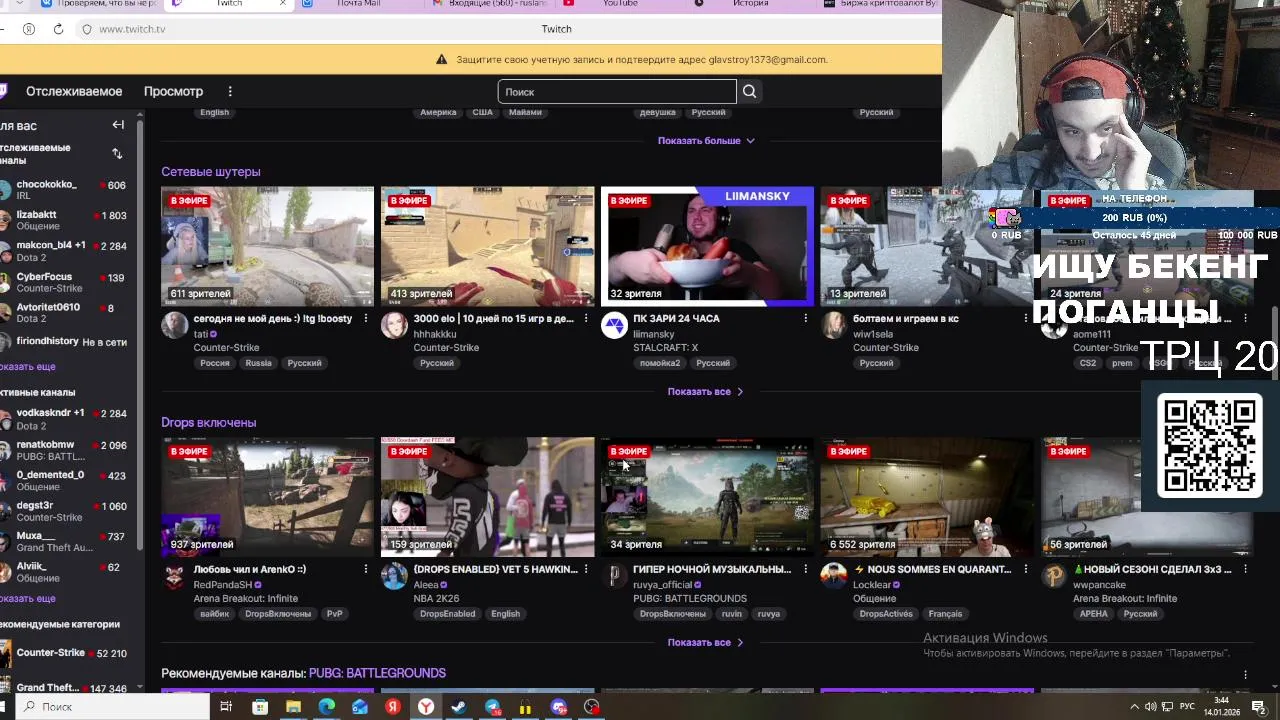Reload the page with browser refresh icon
Viewport: 1280px width, 720px height.
pos(58,29)
